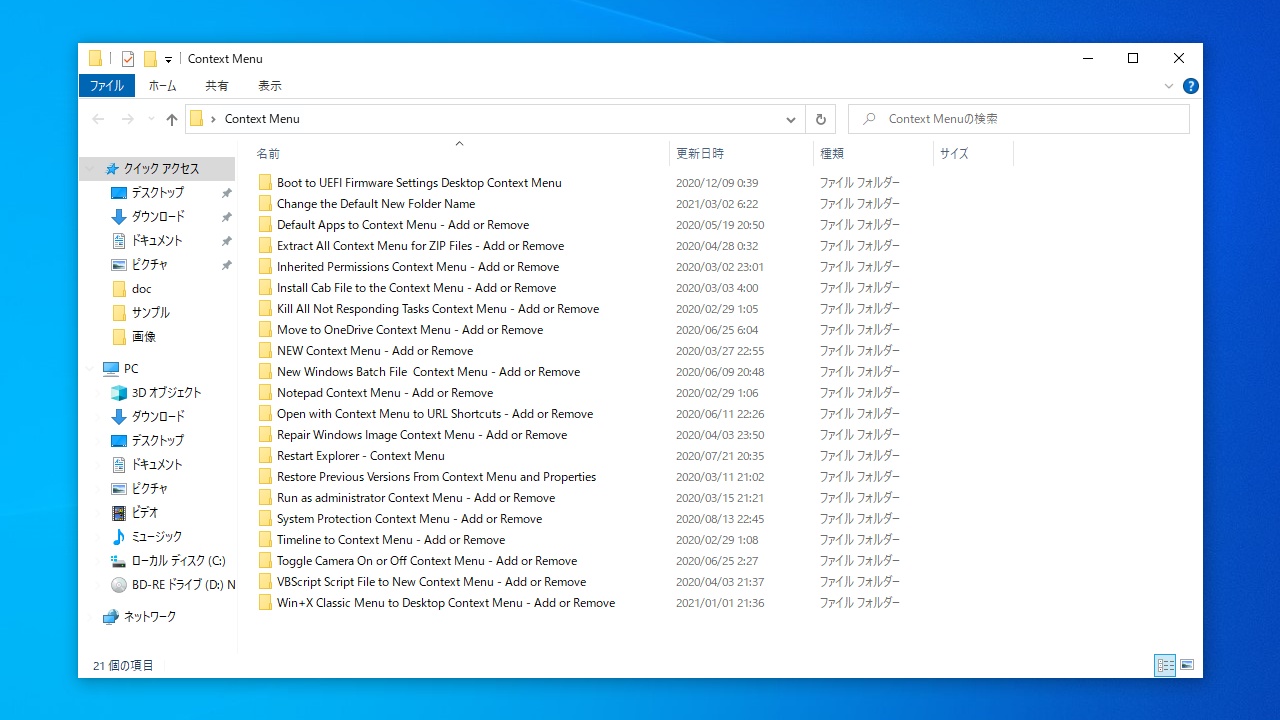Sort by the 種類 column header

pos(832,154)
